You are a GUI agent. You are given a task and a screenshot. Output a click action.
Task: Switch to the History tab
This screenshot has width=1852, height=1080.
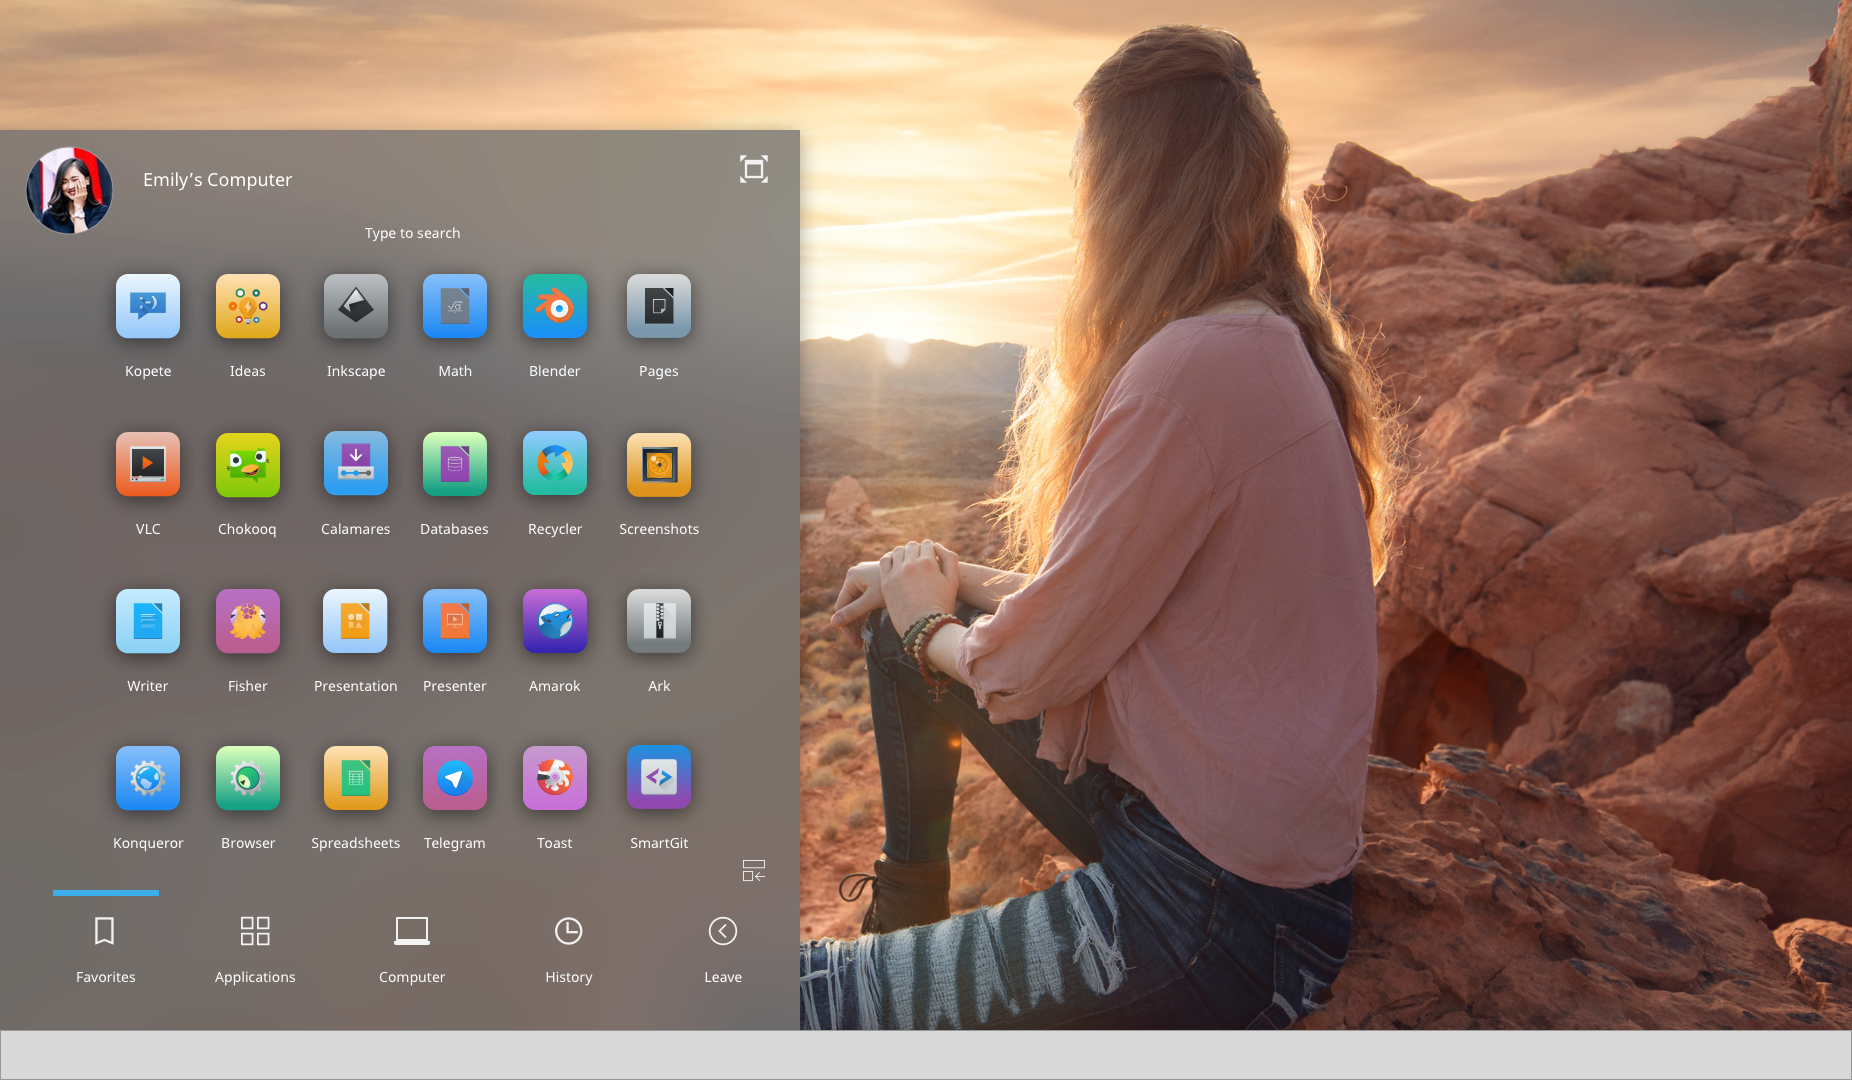568,948
